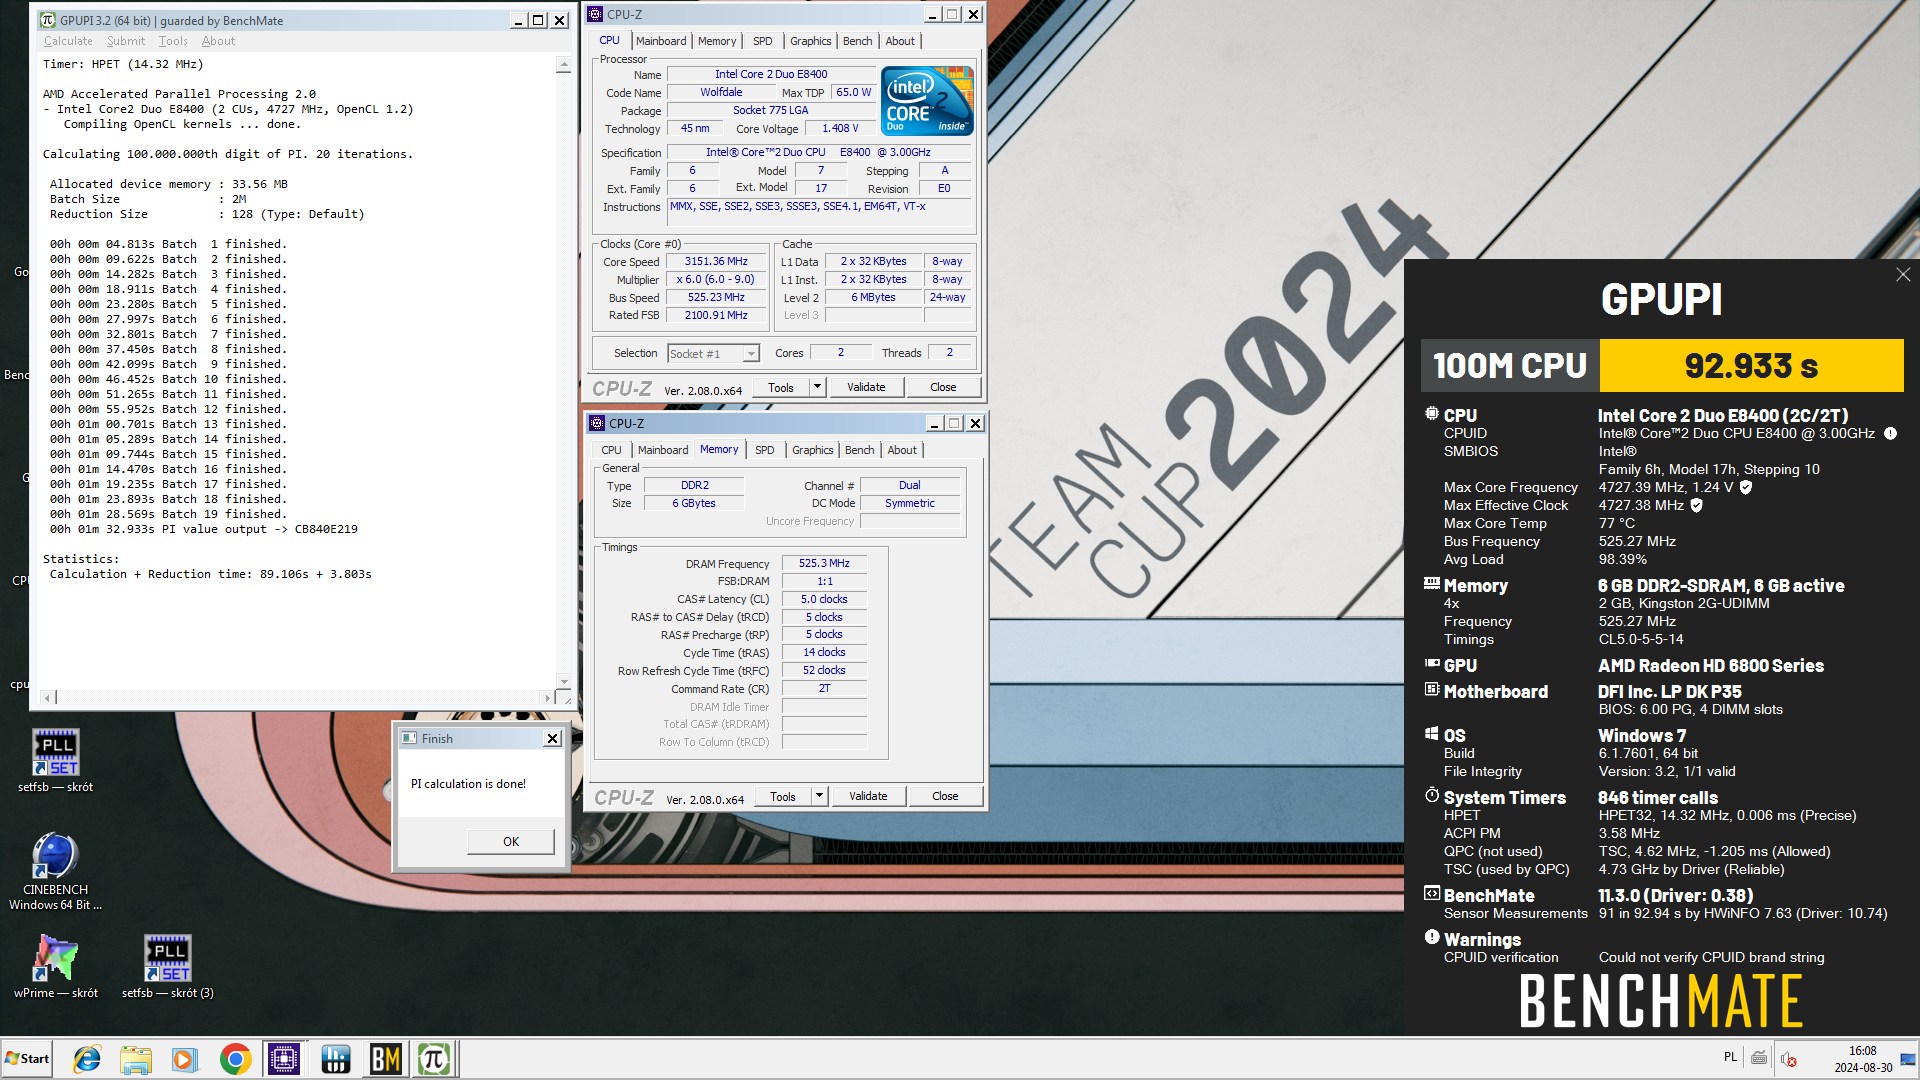
Task: Select Bench tab in lower CPU-Z
Action: coord(859,450)
